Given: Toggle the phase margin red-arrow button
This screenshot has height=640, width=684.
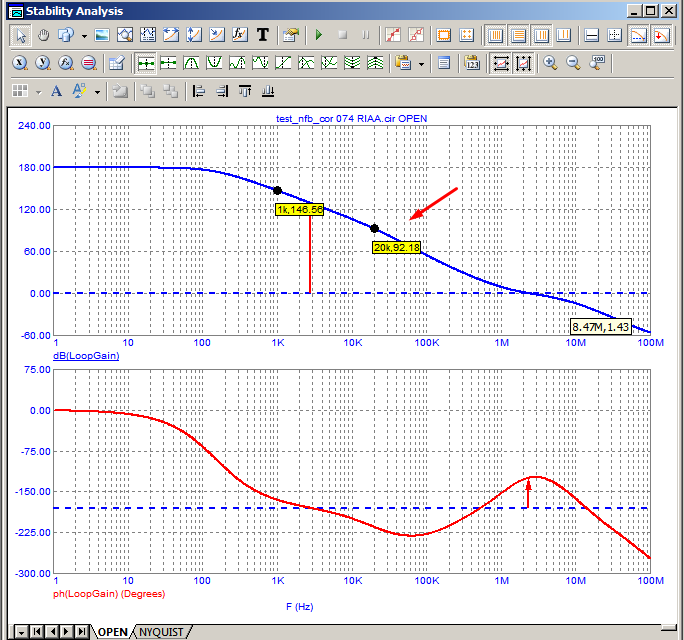Looking at the screenshot, I should [x=661, y=35].
